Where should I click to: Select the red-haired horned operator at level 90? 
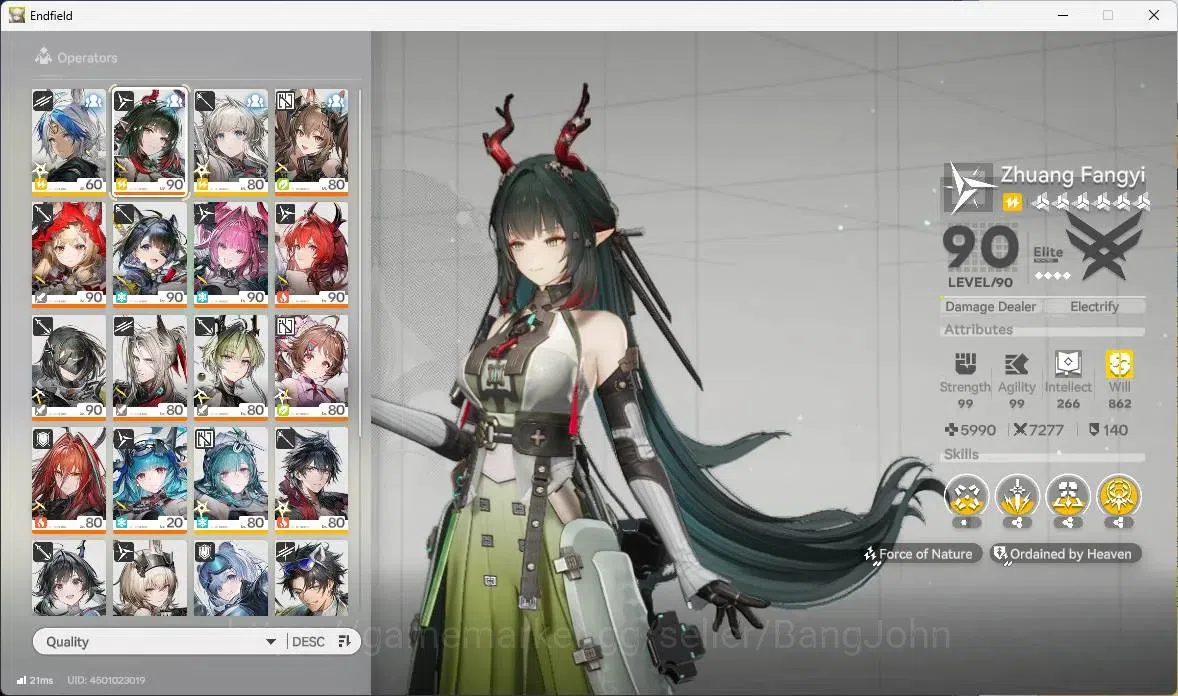pyautogui.click(x=312, y=254)
